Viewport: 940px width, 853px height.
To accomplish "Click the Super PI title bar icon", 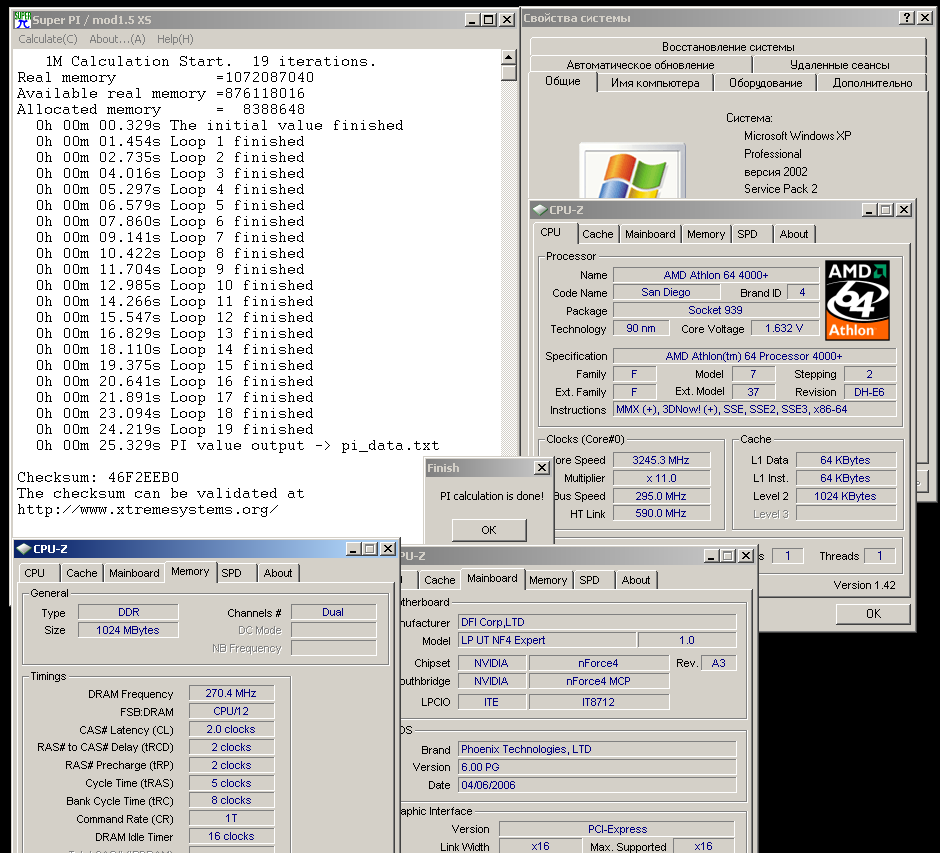I will pos(22,20).
